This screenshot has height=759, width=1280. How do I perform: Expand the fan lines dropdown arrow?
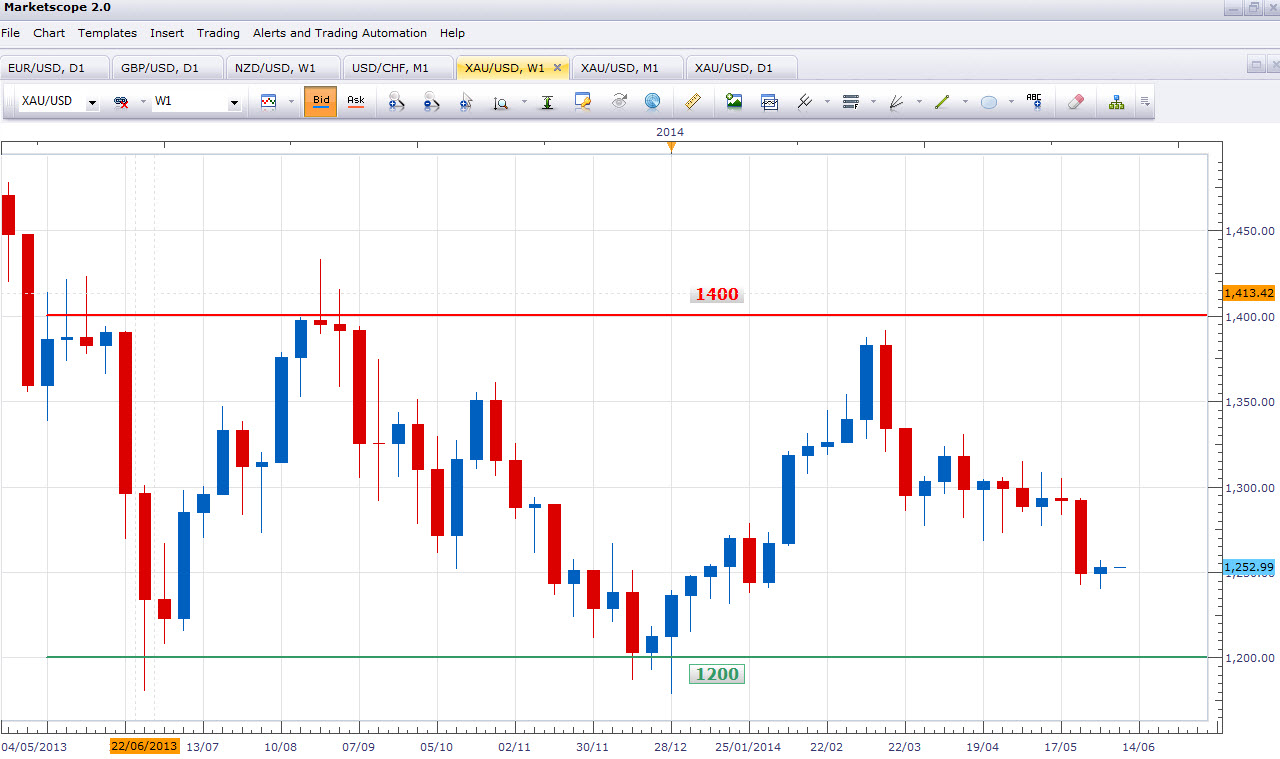(x=918, y=102)
